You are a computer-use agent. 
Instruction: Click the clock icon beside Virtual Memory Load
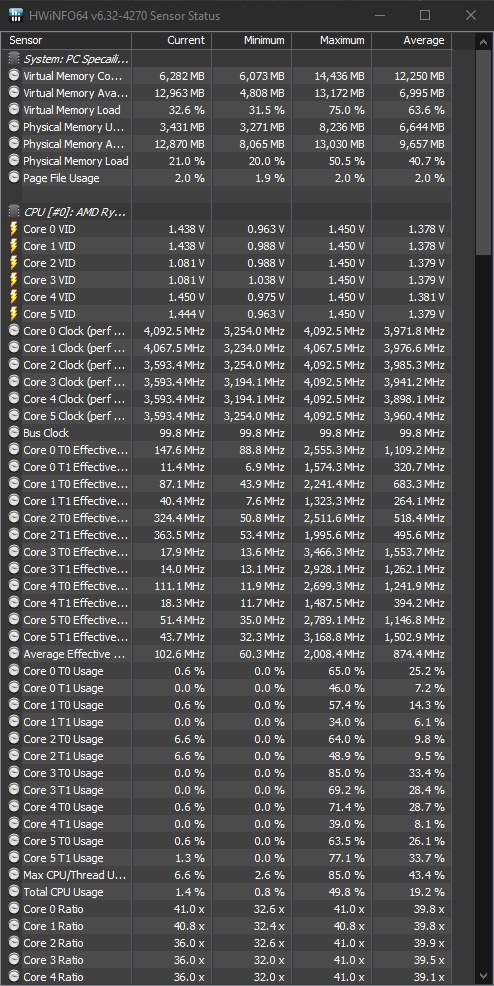(x=14, y=110)
